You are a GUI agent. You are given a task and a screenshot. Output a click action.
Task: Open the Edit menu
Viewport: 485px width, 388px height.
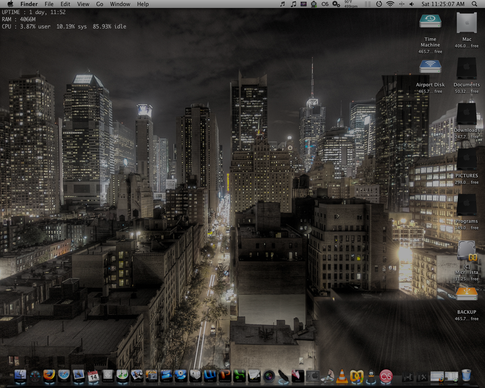click(65, 4)
